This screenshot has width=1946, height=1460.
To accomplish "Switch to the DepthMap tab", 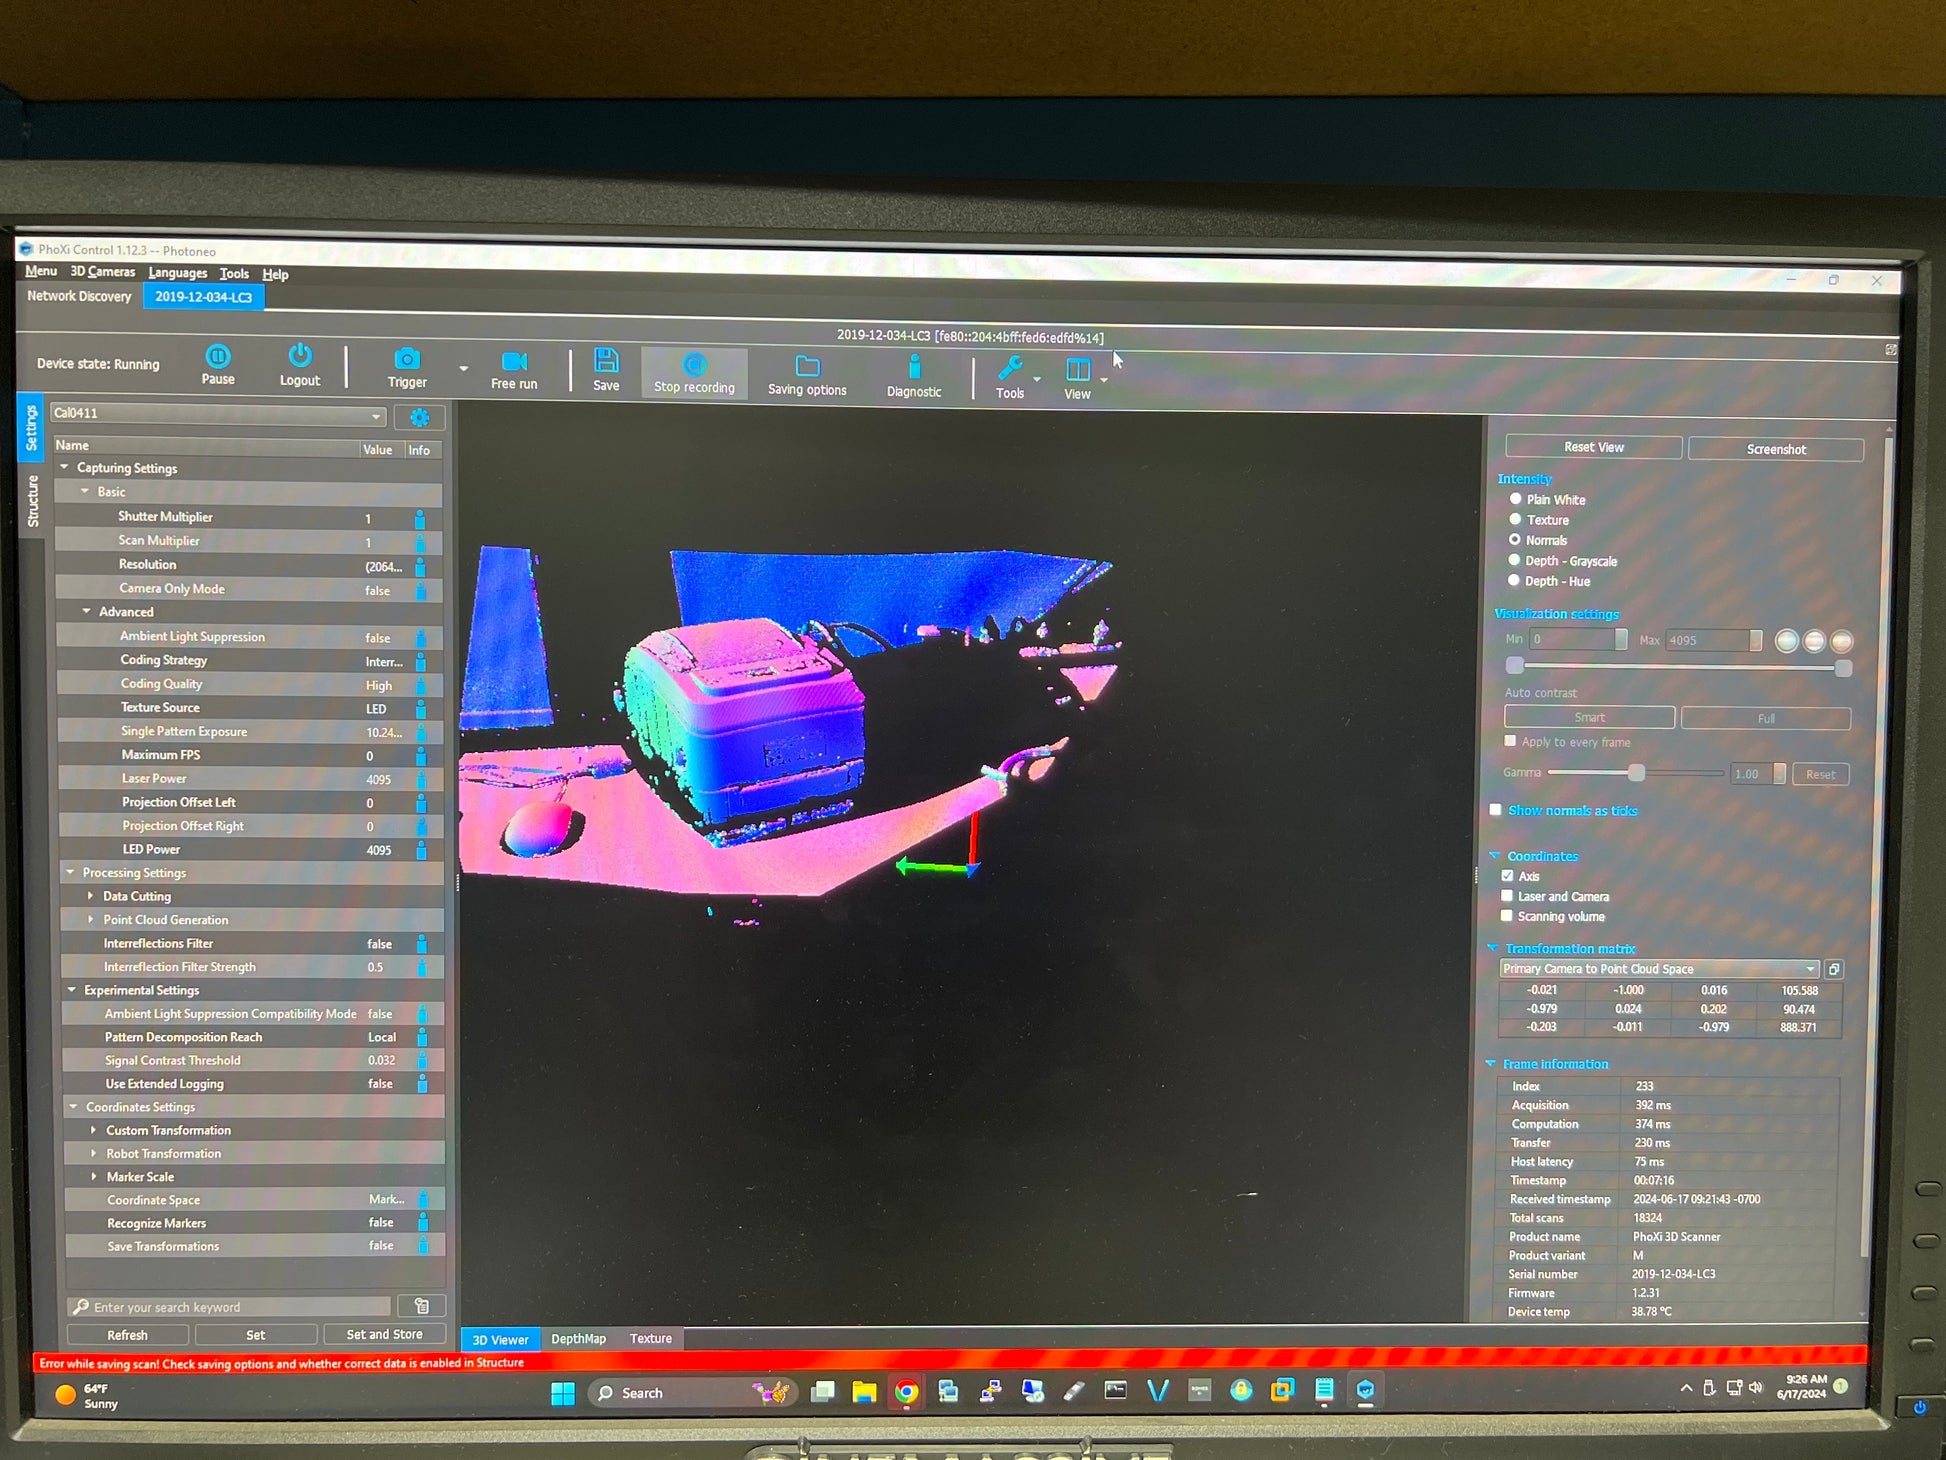I will [578, 1338].
